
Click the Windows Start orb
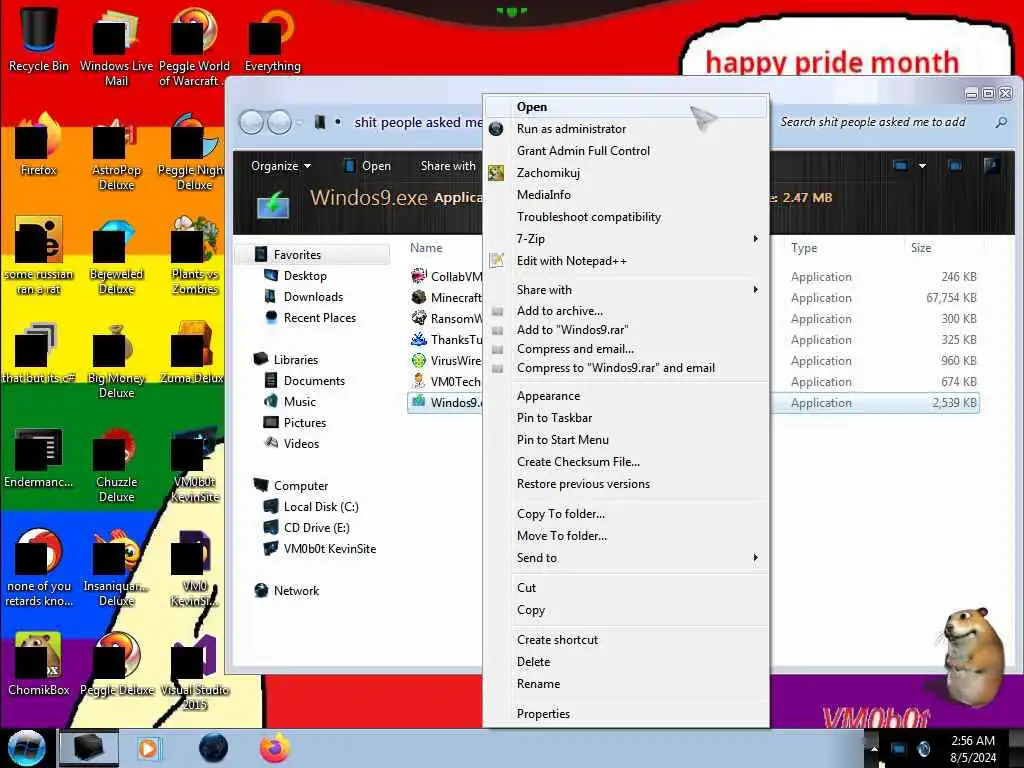(x=27, y=748)
